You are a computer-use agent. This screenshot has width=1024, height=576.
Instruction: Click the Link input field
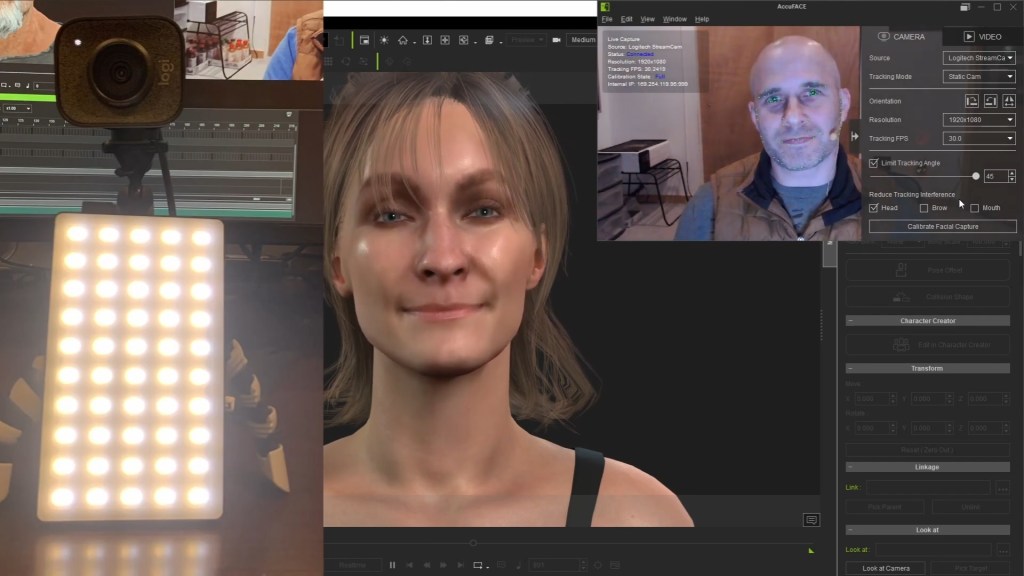pos(928,487)
